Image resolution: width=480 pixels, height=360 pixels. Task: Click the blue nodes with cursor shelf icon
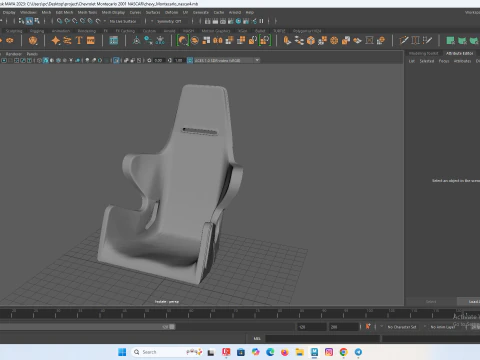point(148,41)
